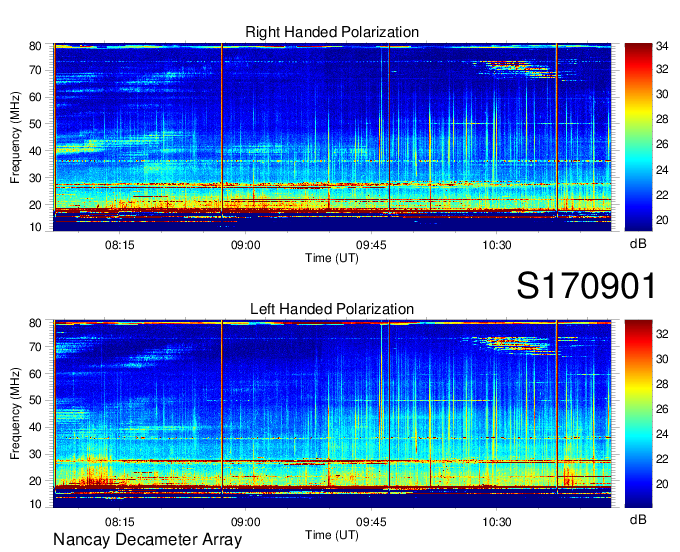
Task: Click the 24 label on top colorbar
Action: pos(662,170)
